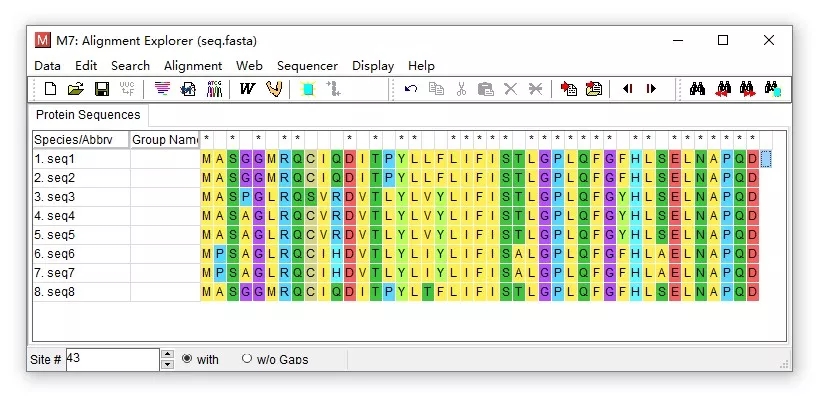Select the 'with' gaps radio button
This screenshot has width=816, height=404.
tap(187, 359)
